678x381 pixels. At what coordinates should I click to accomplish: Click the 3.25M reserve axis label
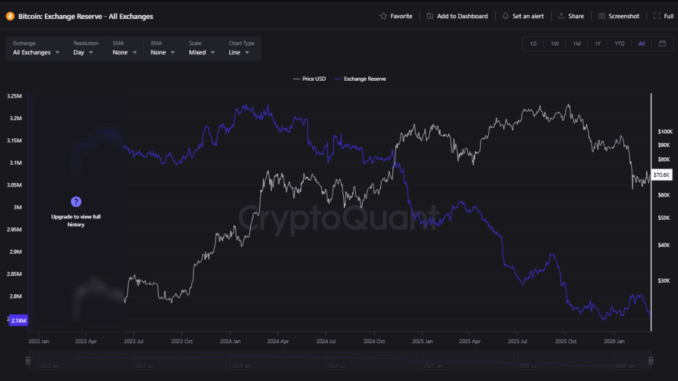(14, 96)
